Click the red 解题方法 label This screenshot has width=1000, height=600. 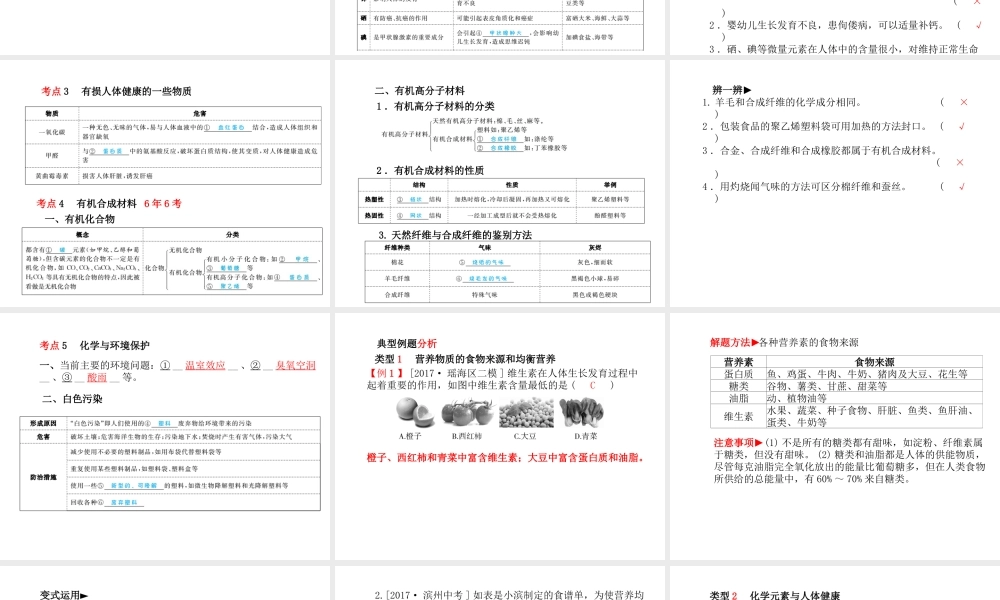coord(734,342)
